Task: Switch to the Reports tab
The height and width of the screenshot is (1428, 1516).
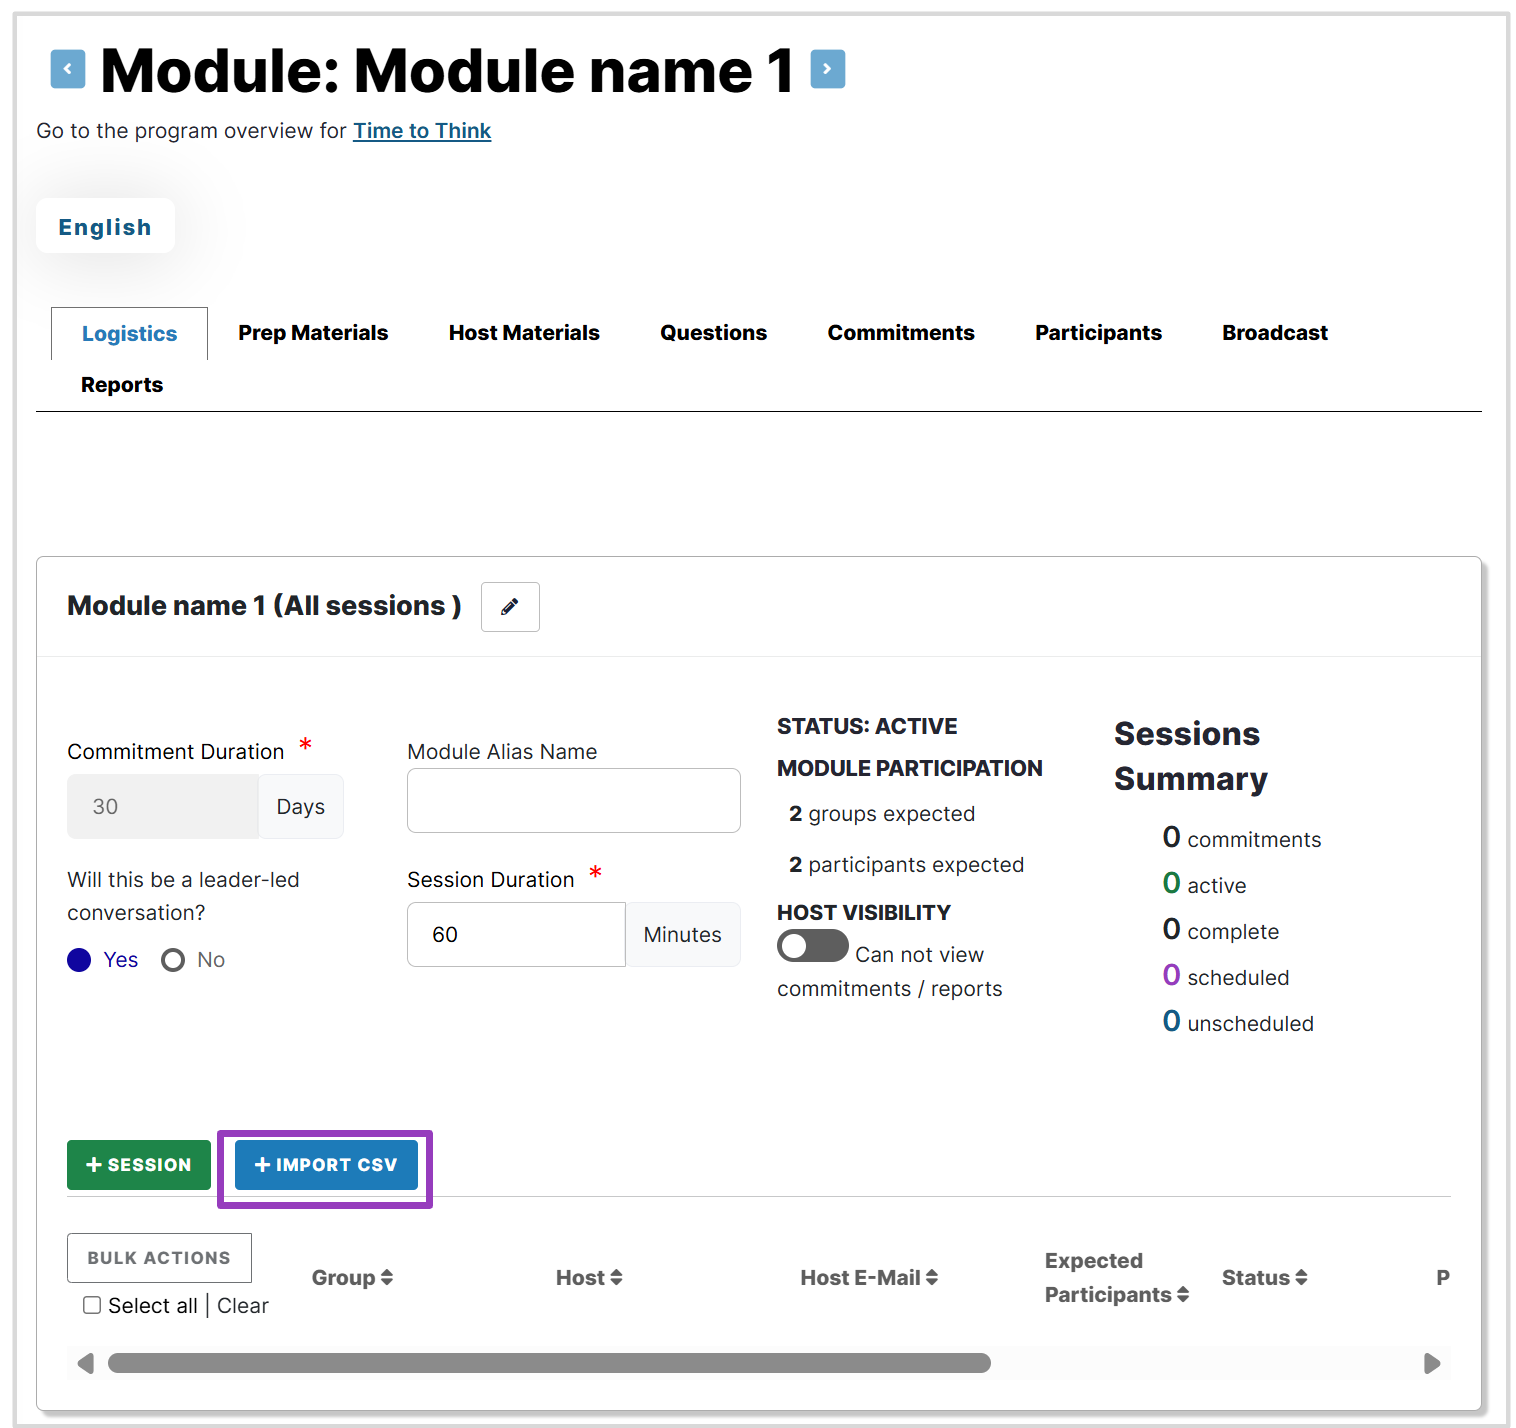Action: click(122, 385)
